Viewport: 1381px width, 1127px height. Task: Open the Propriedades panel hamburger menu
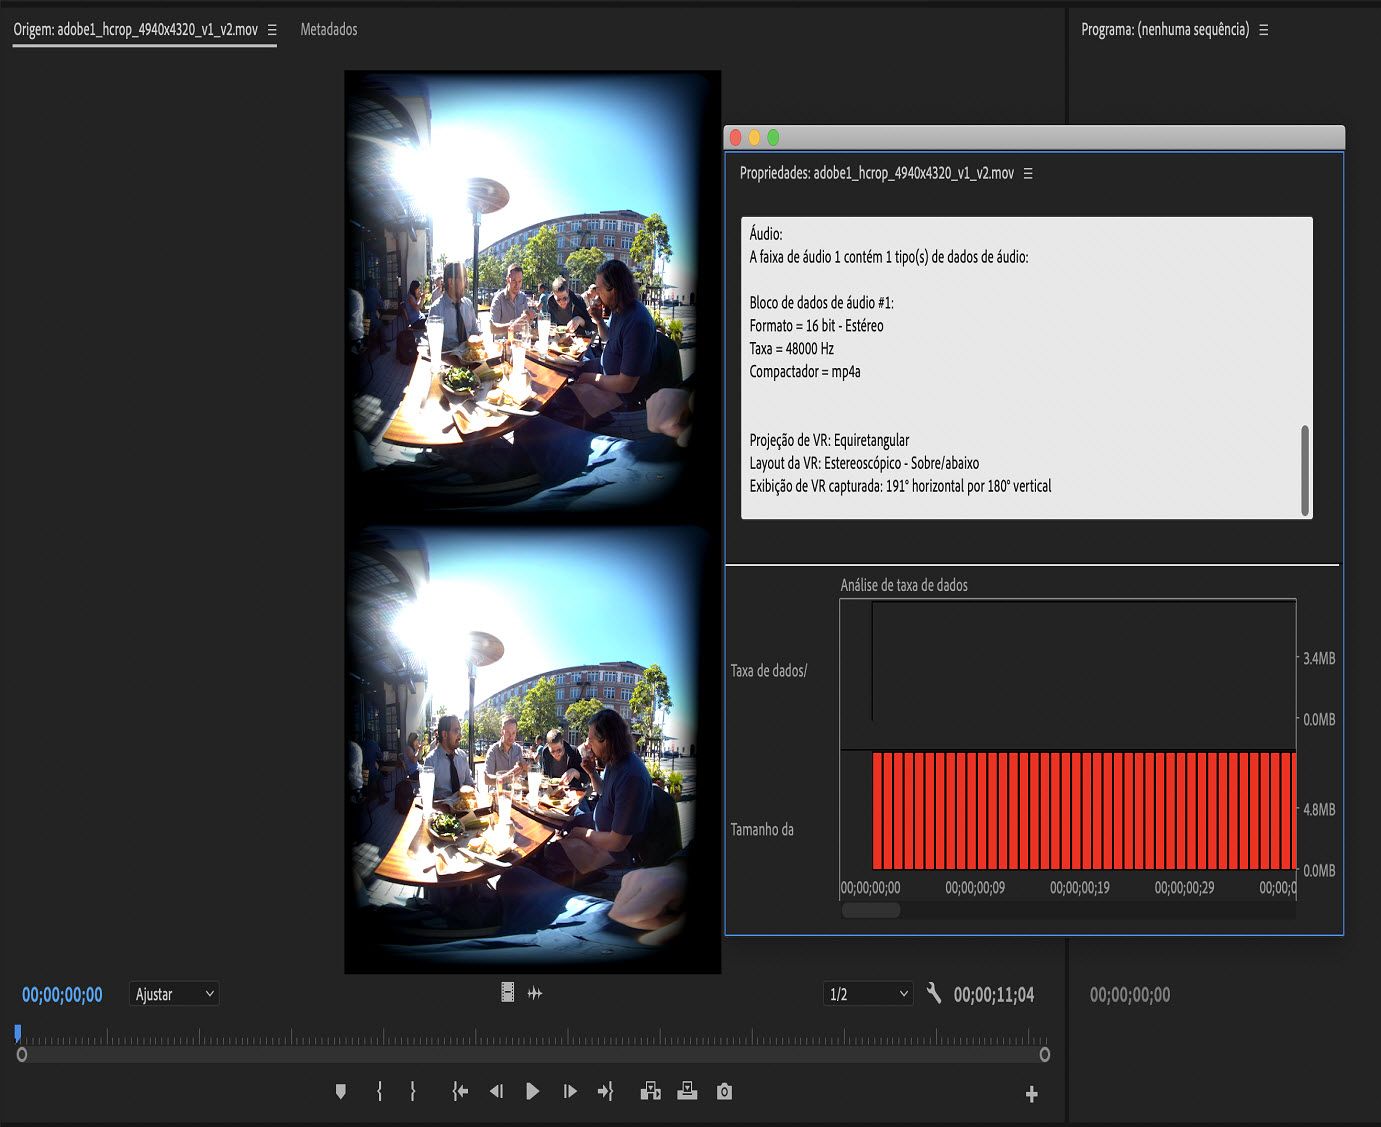(1029, 173)
